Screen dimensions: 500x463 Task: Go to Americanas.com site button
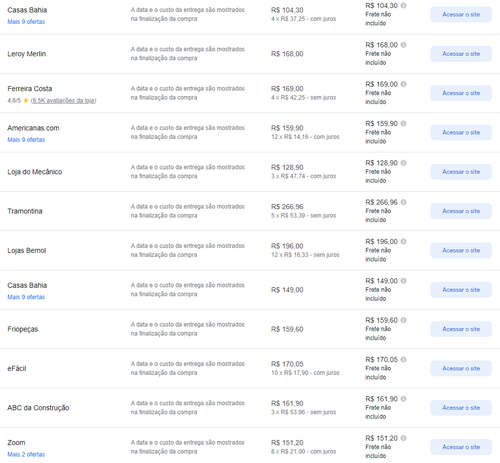coord(461,133)
